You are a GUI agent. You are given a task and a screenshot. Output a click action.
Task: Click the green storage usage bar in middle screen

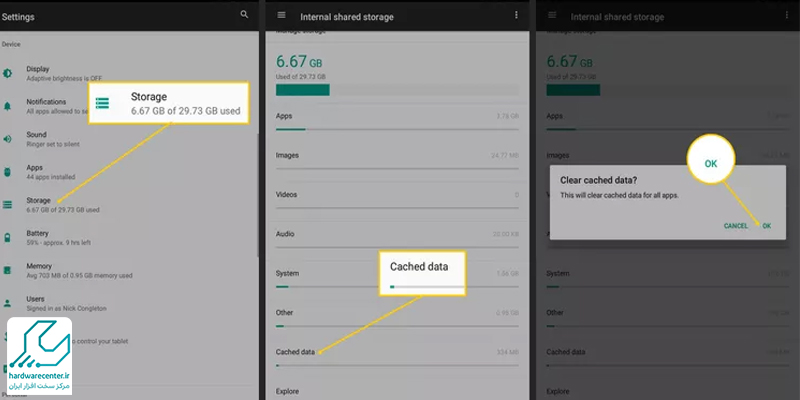(x=303, y=89)
